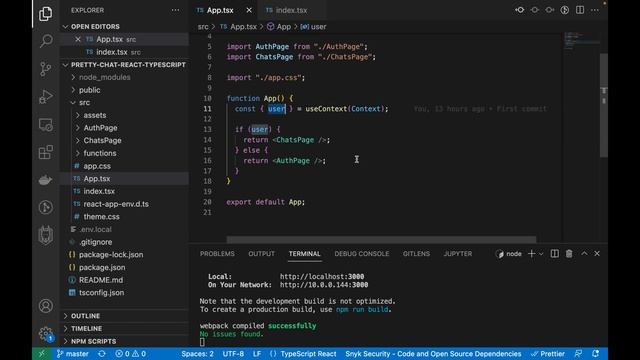Maximize the panel size chevron
Screen dimensions: 640x360
click(x=584, y=254)
